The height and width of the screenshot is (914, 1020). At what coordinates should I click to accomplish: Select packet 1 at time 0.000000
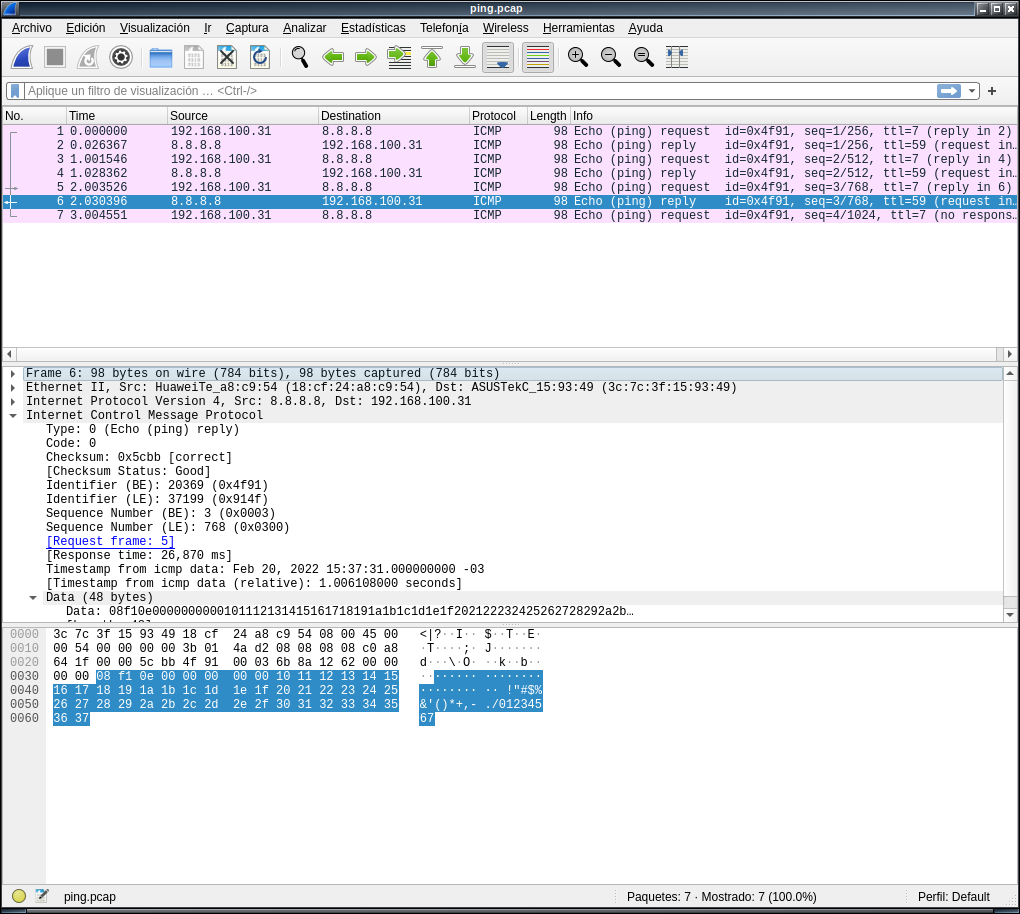click(510, 131)
